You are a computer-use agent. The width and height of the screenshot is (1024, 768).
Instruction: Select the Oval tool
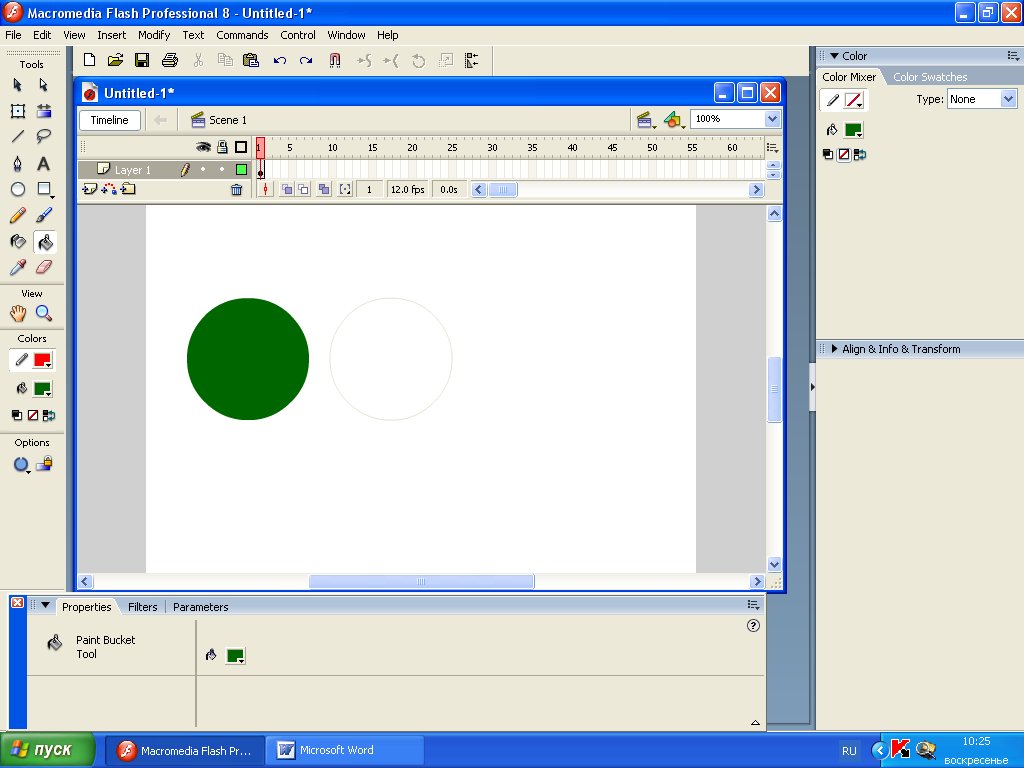[18, 189]
